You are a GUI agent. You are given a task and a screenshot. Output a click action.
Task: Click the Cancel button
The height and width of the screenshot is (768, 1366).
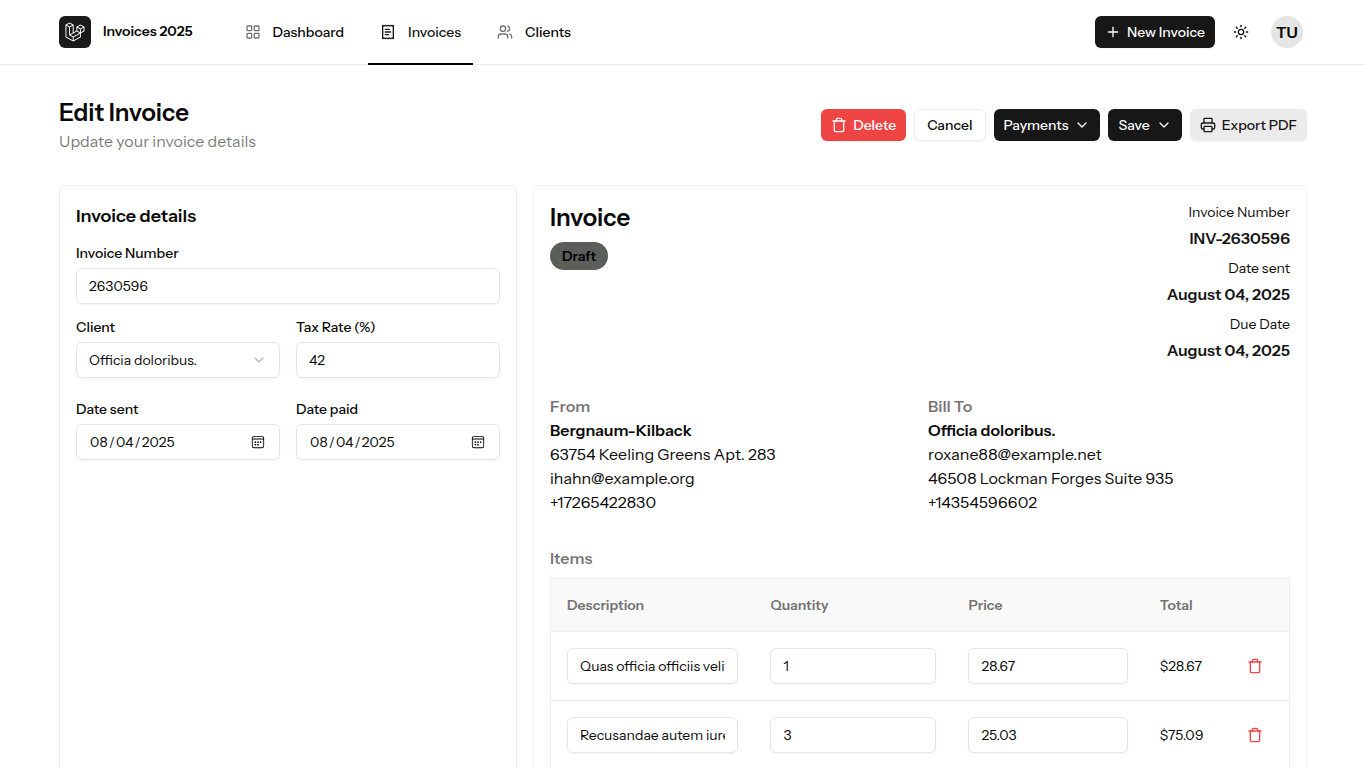tap(949, 125)
